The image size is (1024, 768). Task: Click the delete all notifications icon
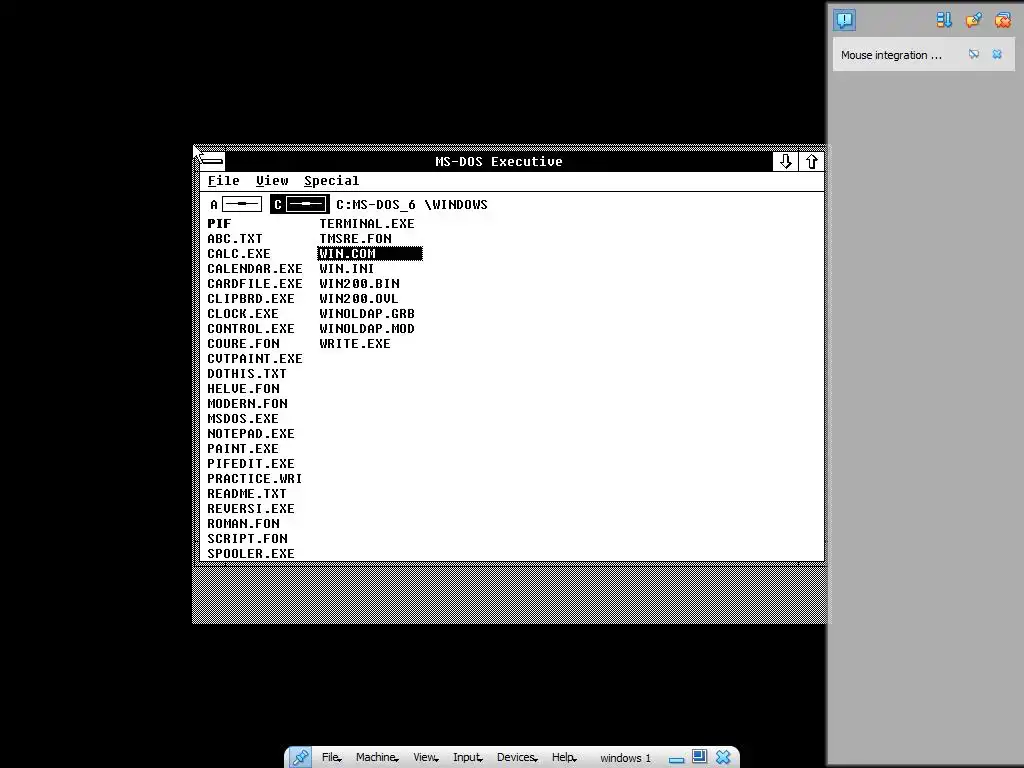[x=1002, y=20]
